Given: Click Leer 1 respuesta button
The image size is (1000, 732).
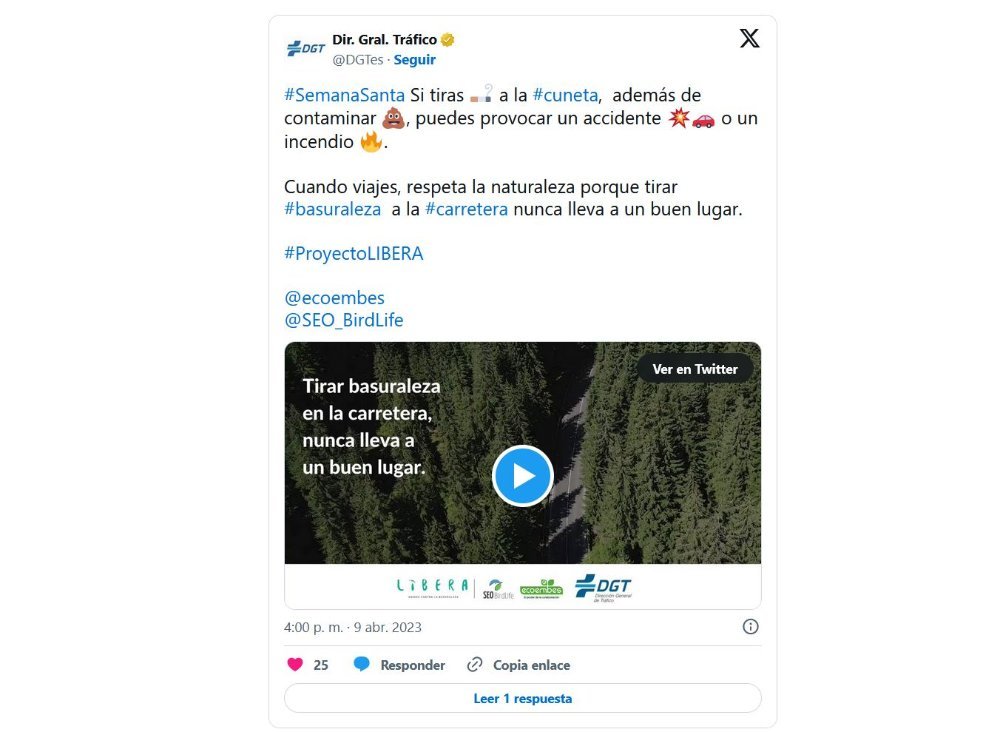Looking at the screenshot, I should pos(522,699).
